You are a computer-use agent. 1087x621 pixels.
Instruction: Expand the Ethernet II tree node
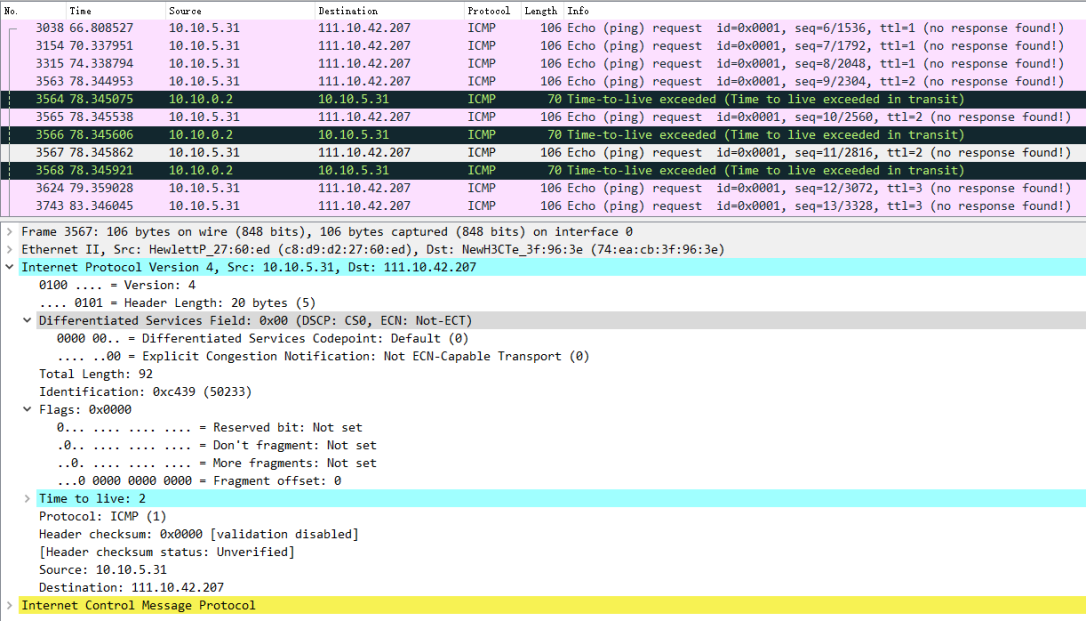10,250
